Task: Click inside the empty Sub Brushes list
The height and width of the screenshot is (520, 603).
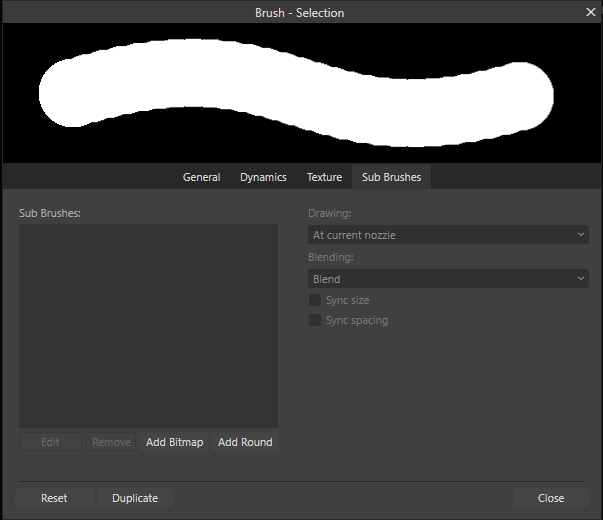Action: click(148, 326)
